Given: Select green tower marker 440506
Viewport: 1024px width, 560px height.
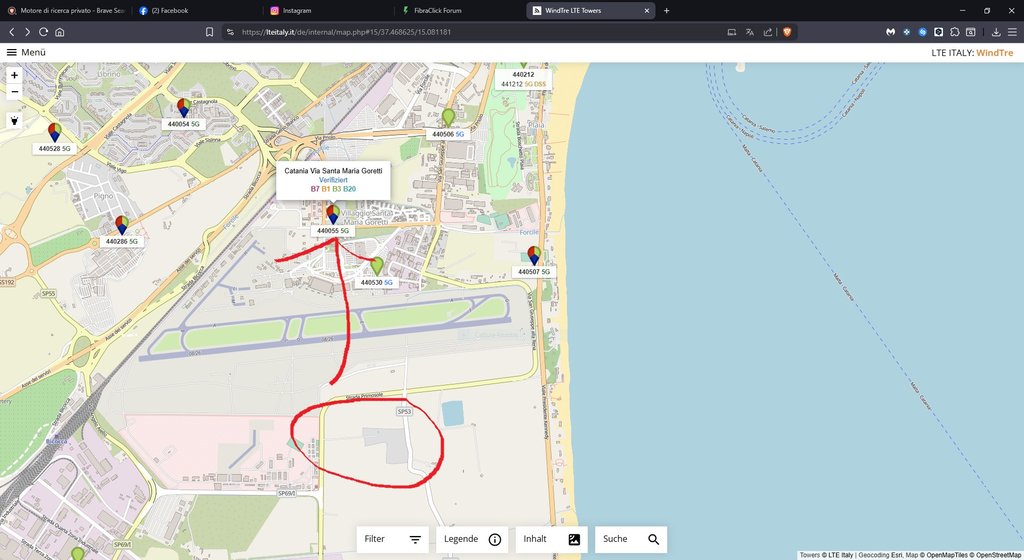Looking at the screenshot, I should pyautogui.click(x=448, y=117).
